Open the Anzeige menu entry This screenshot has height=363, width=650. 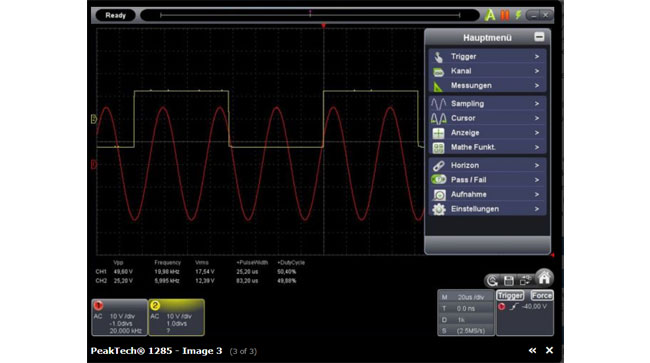pos(488,133)
